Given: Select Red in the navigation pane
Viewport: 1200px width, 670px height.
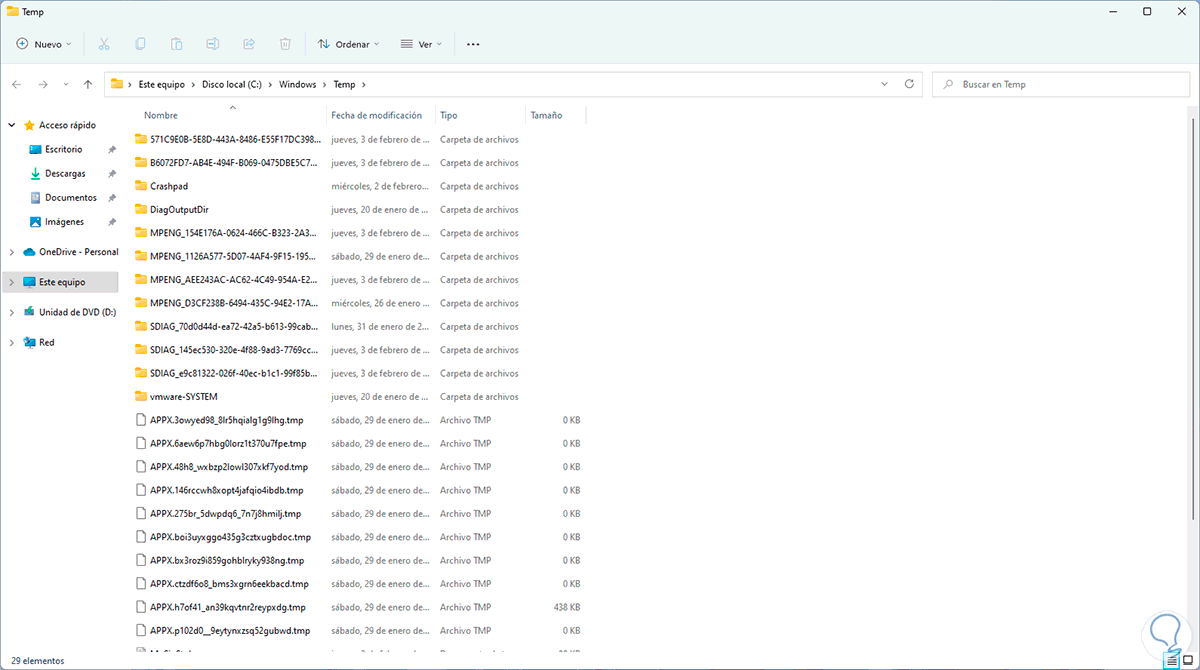Looking at the screenshot, I should (x=47, y=342).
